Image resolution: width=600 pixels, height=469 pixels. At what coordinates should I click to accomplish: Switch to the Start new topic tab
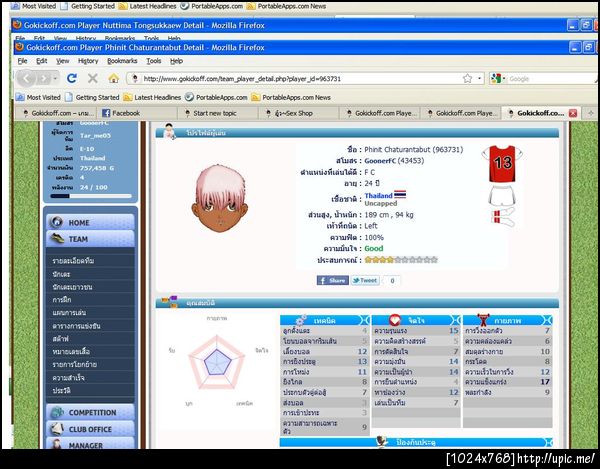click(218, 113)
